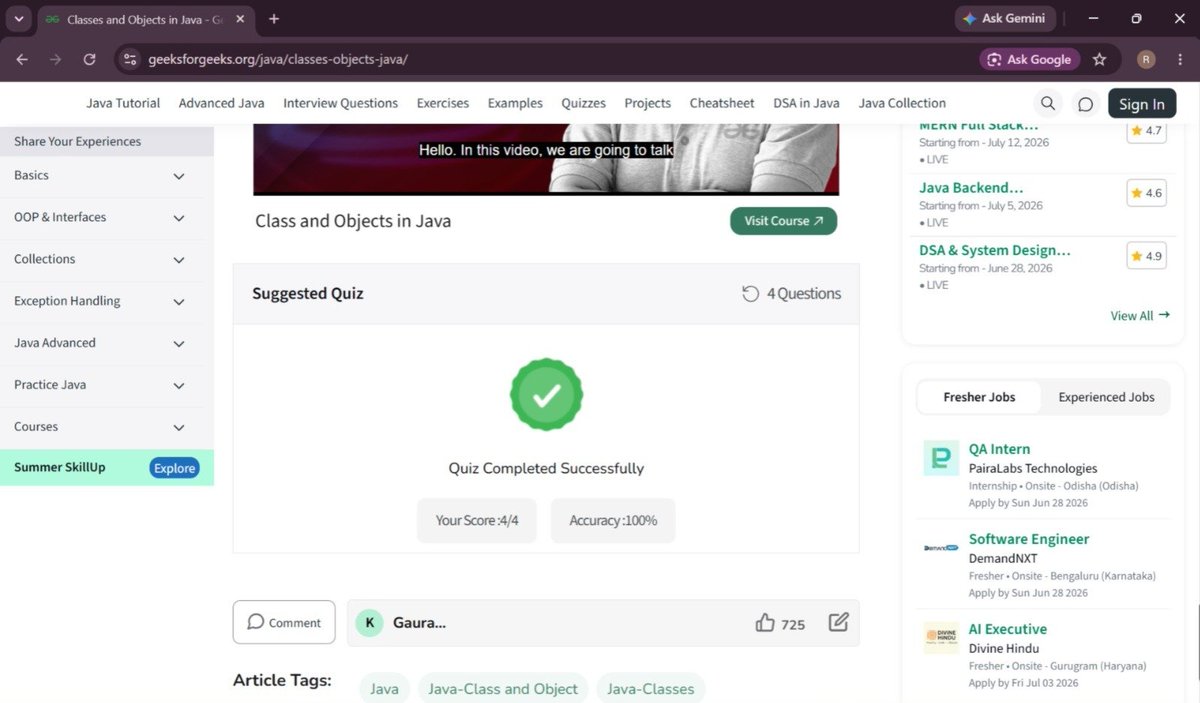The image size is (1200, 703).
Task: Open the Chrome profile avatar R
Action: click(1146, 59)
